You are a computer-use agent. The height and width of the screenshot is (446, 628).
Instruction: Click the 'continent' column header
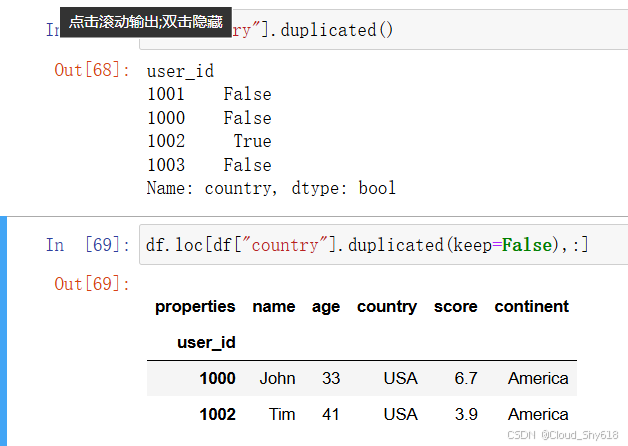pos(531,307)
